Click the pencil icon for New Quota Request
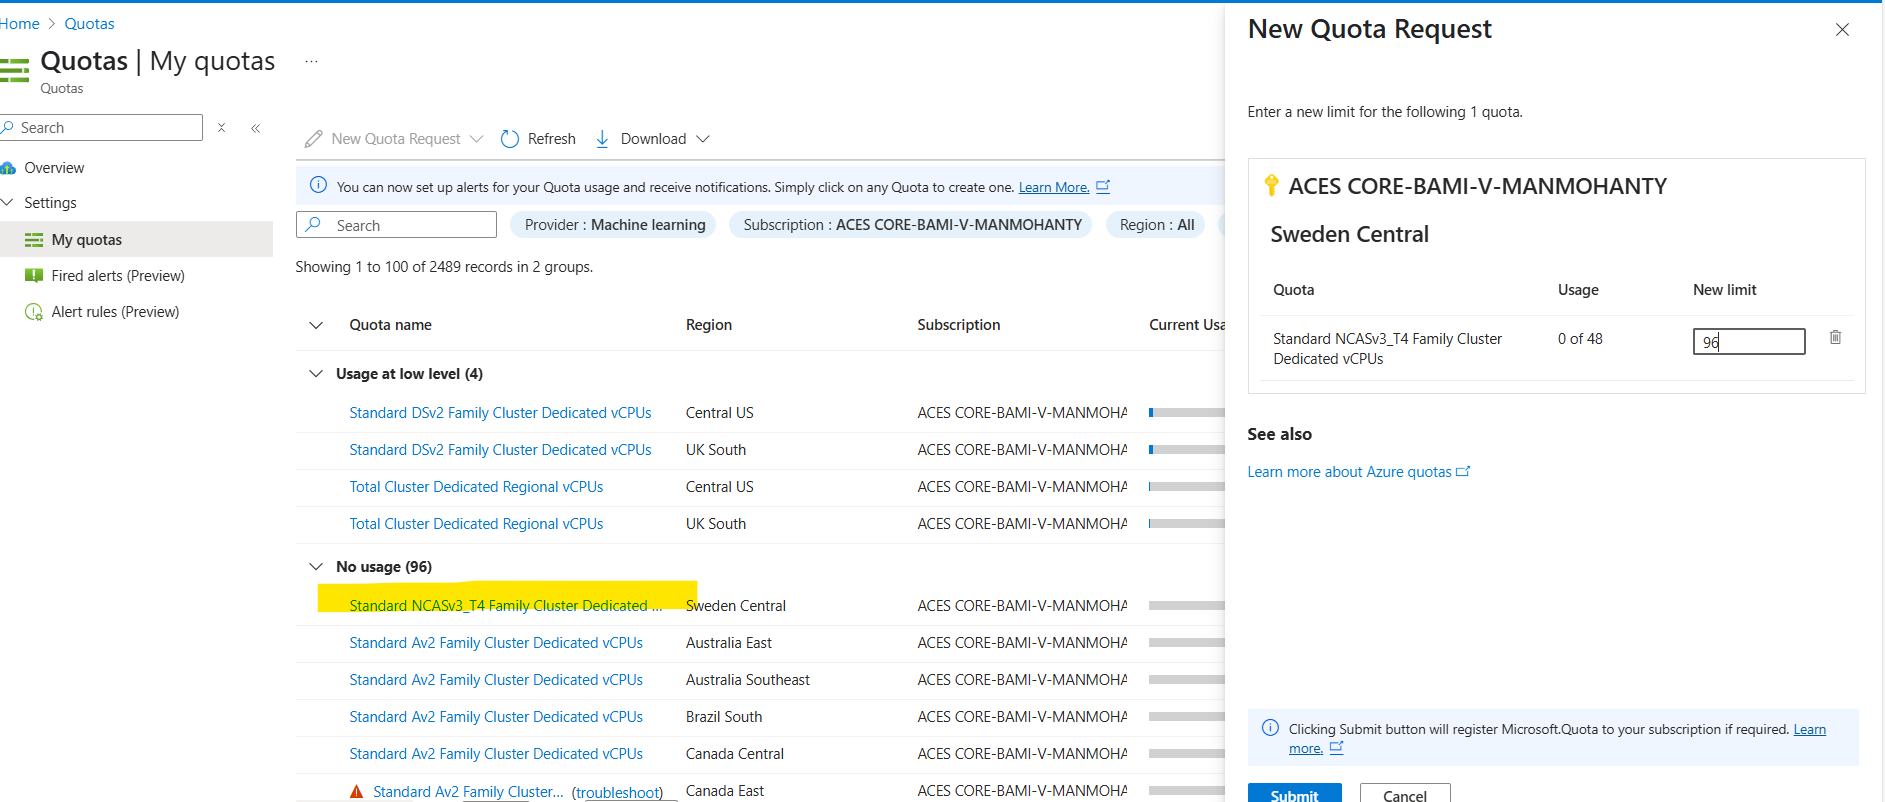1885x802 pixels. (x=314, y=139)
